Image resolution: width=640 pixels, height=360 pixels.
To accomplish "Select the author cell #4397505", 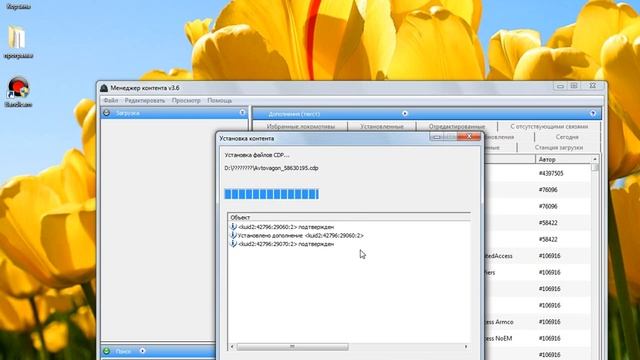I will point(551,173).
